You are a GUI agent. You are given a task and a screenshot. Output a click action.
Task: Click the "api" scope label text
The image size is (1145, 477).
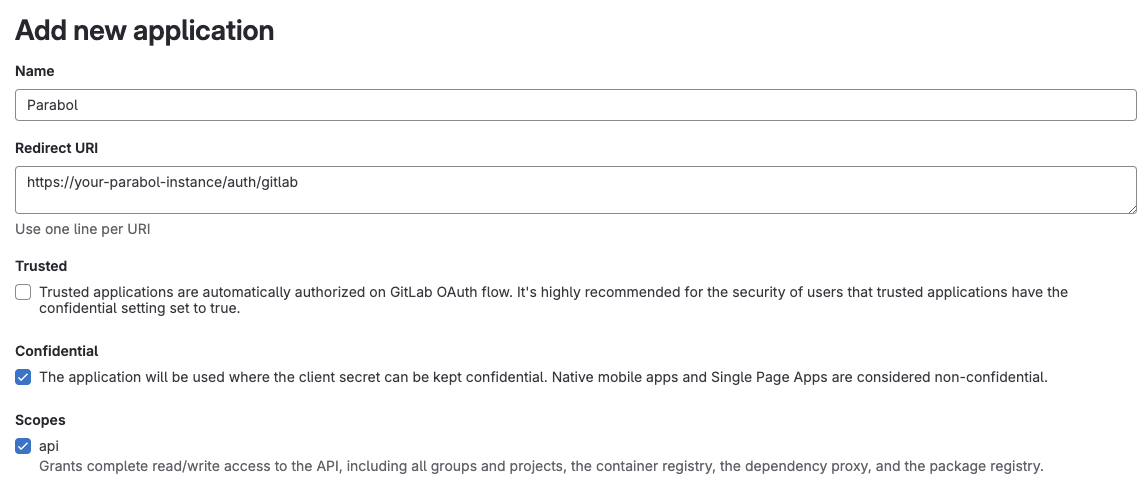click(x=49, y=446)
